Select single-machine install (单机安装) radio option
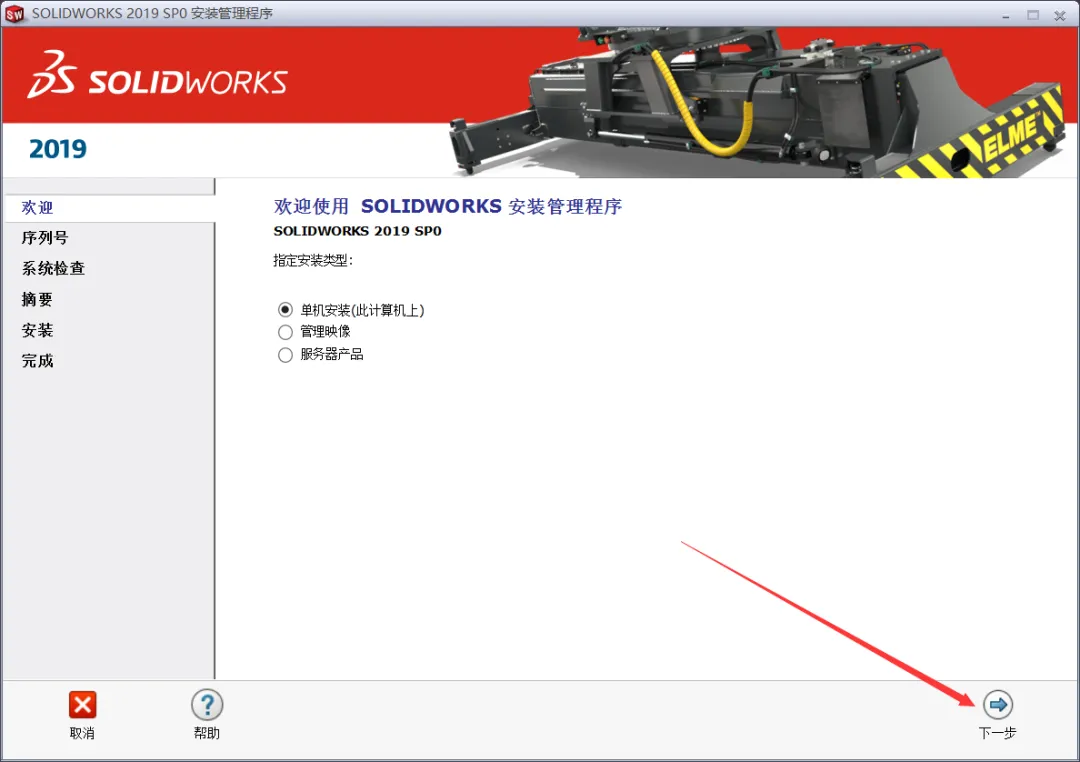This screenshot has width=1080, height=762. [x=285, y=309]
